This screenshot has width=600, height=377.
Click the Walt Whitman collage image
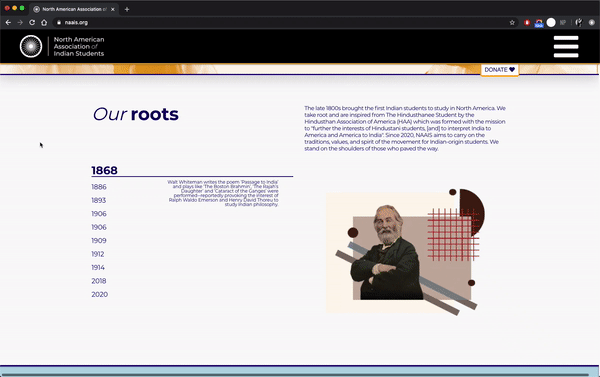(x=406, y=252)
